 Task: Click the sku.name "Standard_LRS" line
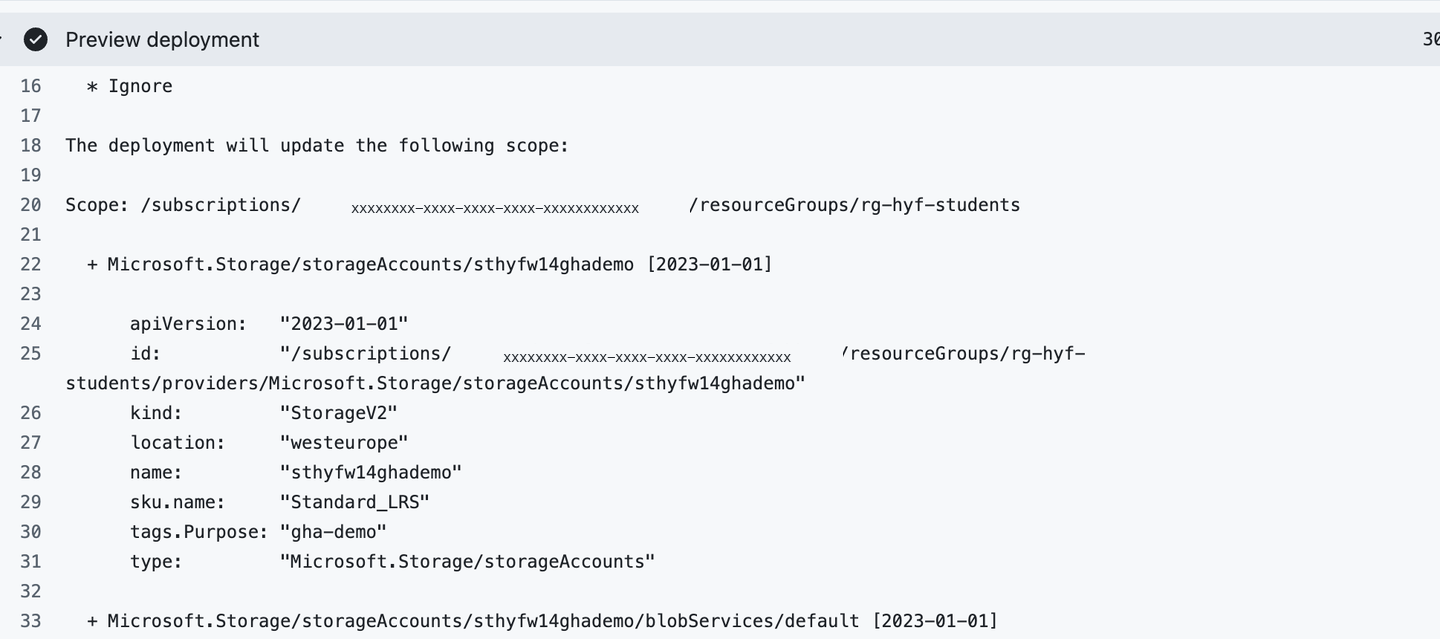point(280,502)
